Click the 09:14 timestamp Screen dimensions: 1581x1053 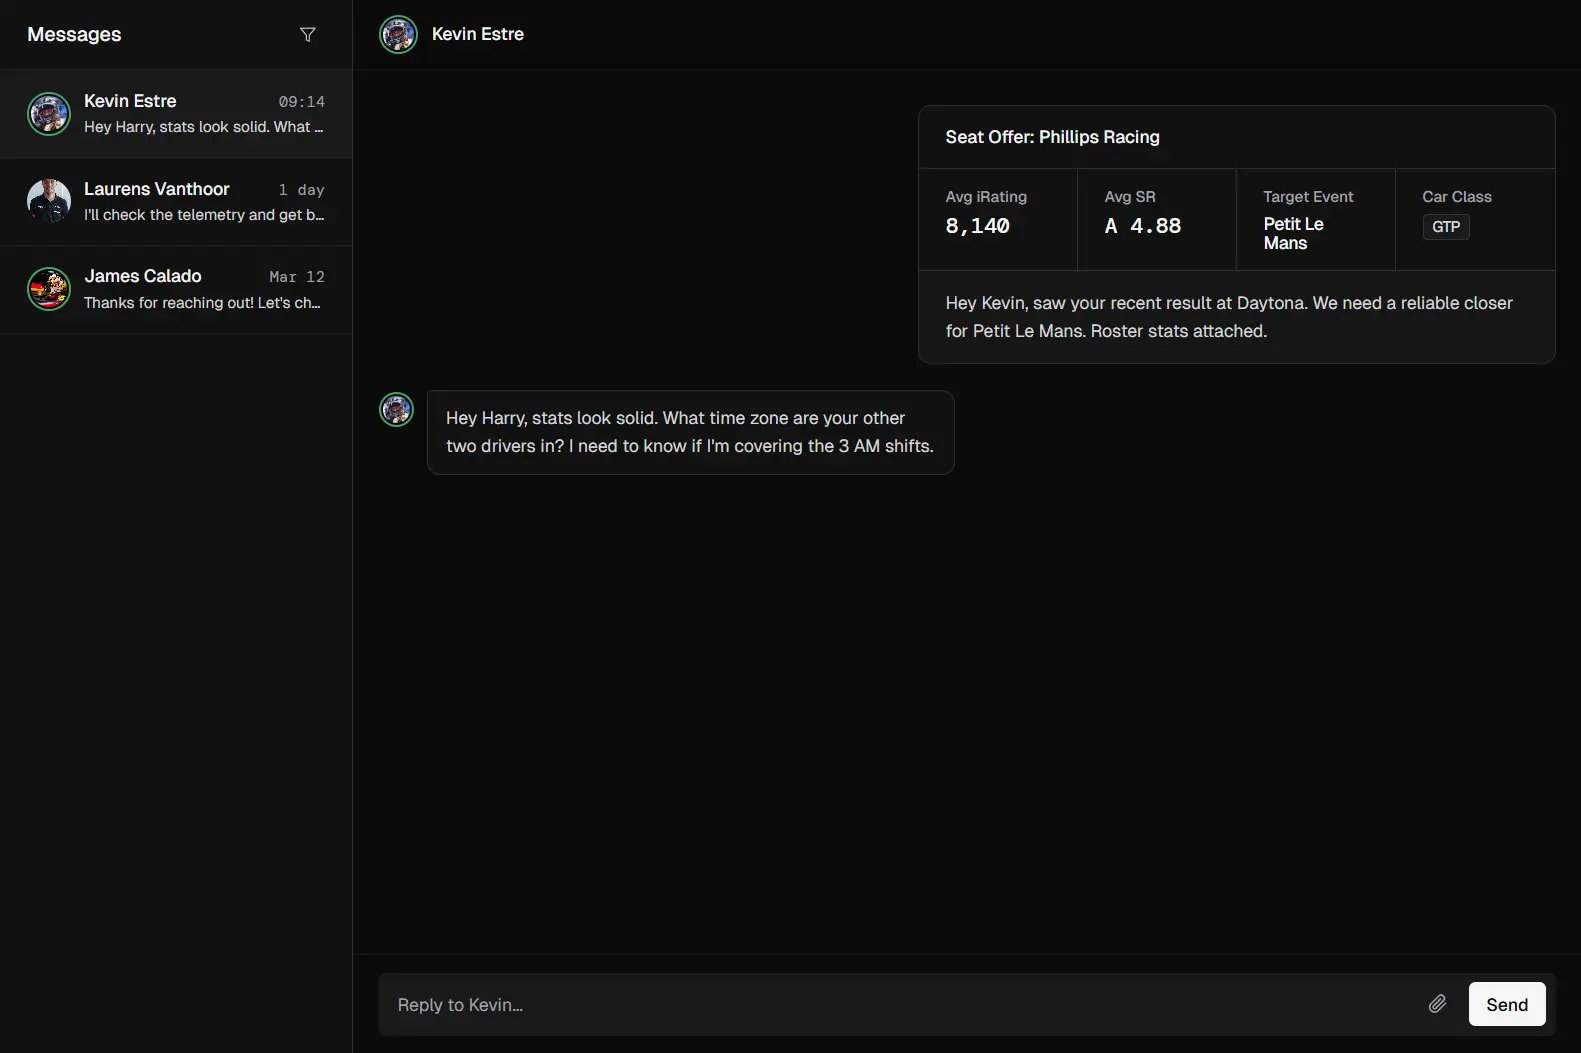pyautogui.click(x=301, y=102)
